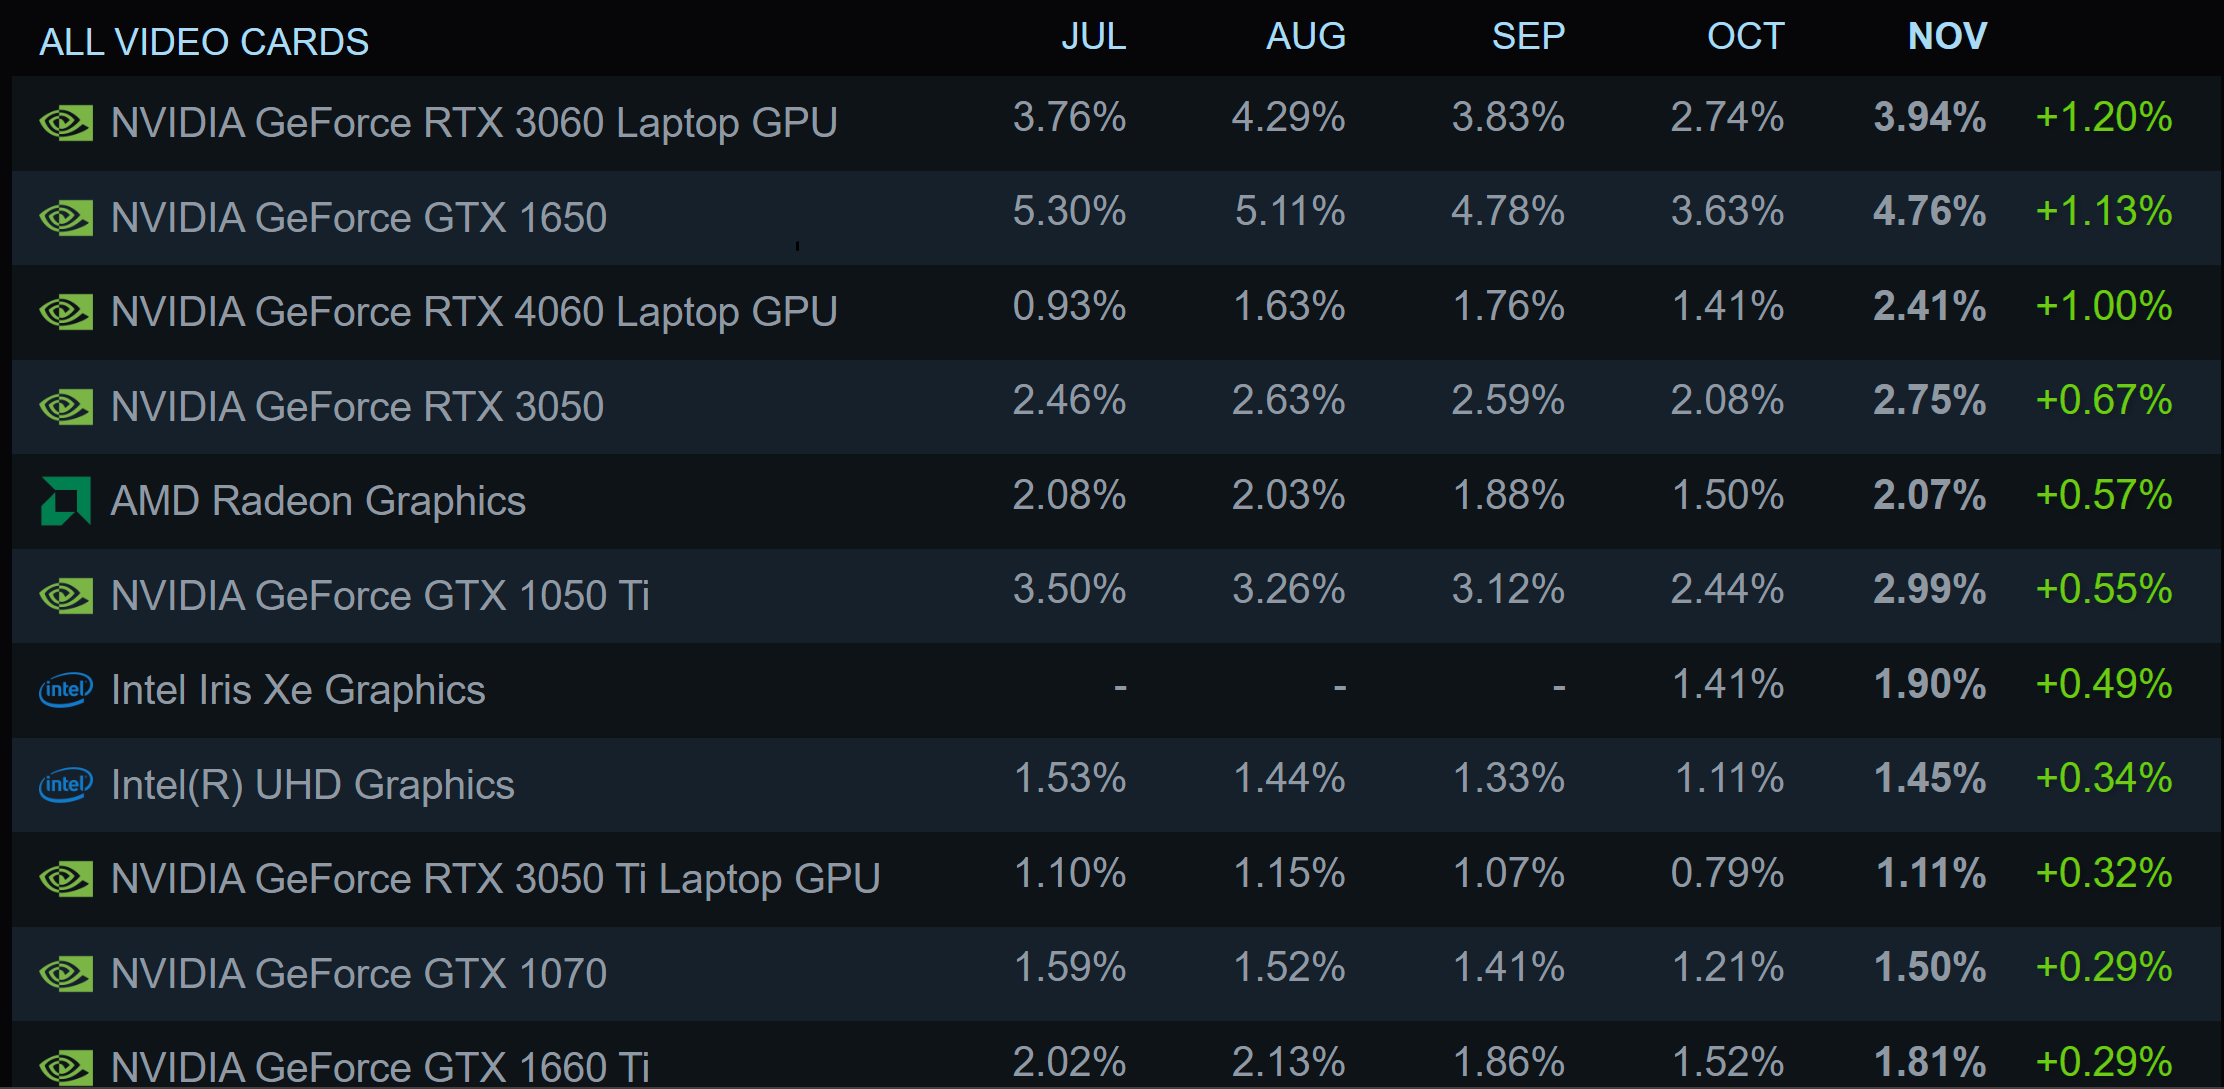Click Intel logo beside Intel(R) UHD Graphics
This screenshot has width=2224, height=1089.
(66, 785)
